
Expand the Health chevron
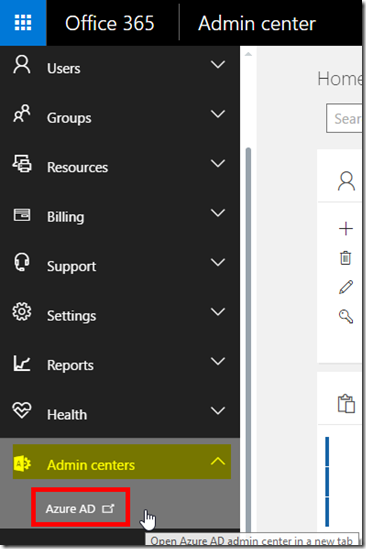(218, 411)
